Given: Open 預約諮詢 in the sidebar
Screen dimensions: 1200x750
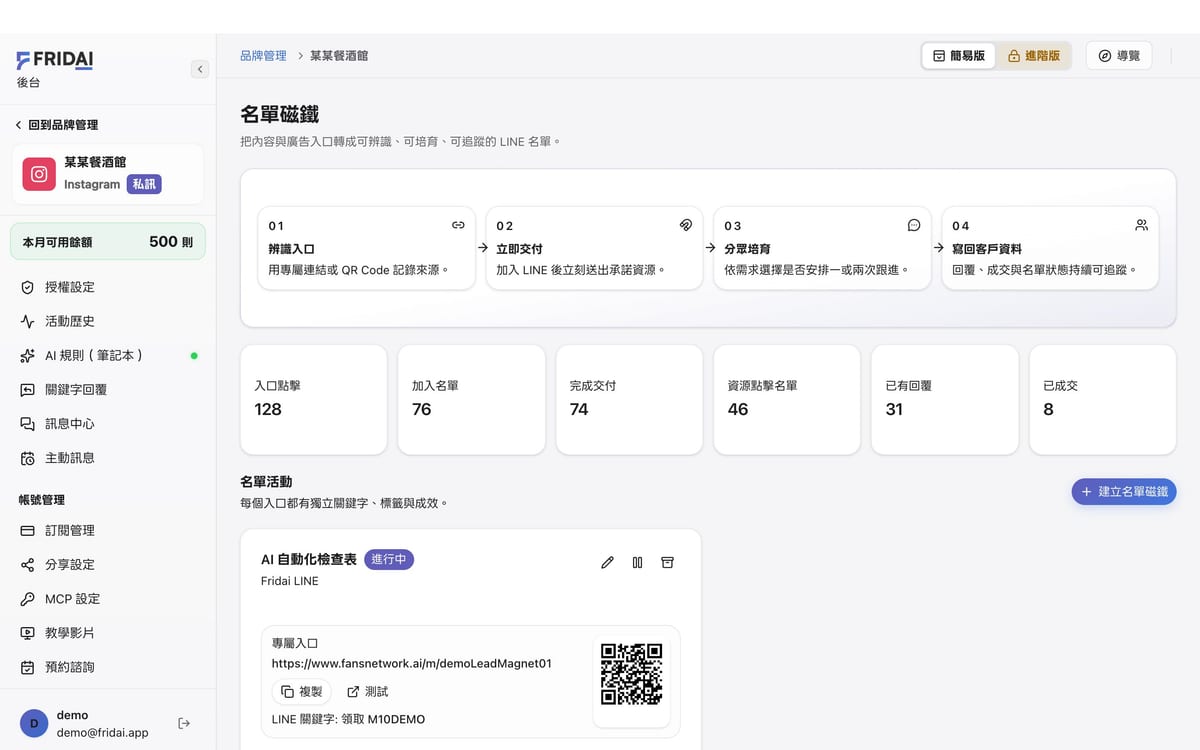Looking at the screenshot, I should tap(108, 666).
